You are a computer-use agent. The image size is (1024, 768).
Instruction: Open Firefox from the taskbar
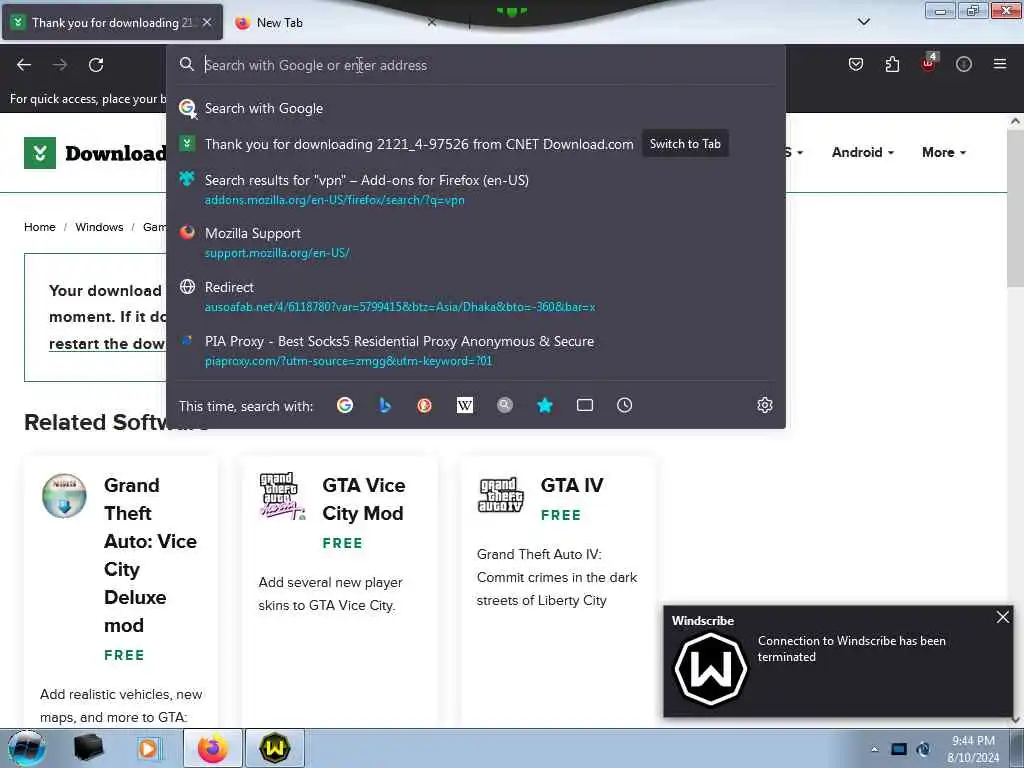[x=212, y=748]
